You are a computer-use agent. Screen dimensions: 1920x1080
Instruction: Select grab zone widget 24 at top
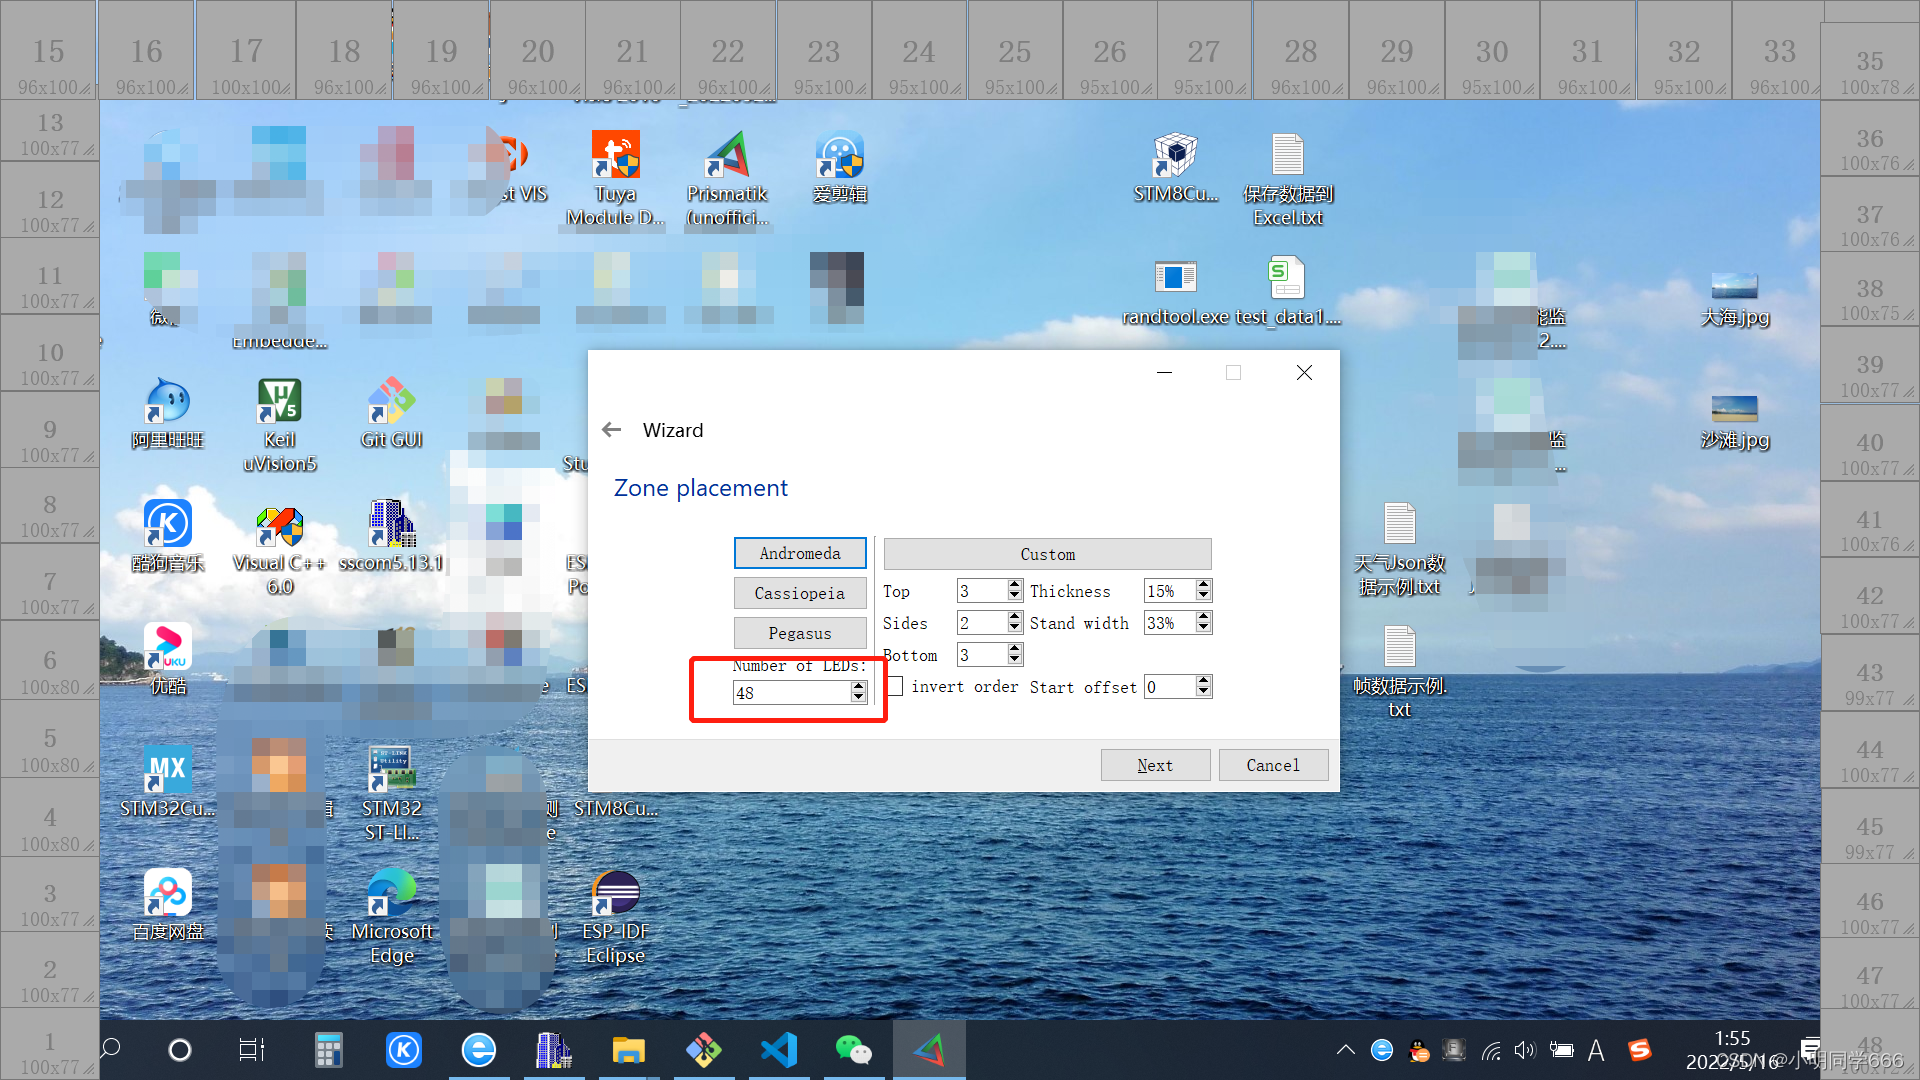coord(919,50)
